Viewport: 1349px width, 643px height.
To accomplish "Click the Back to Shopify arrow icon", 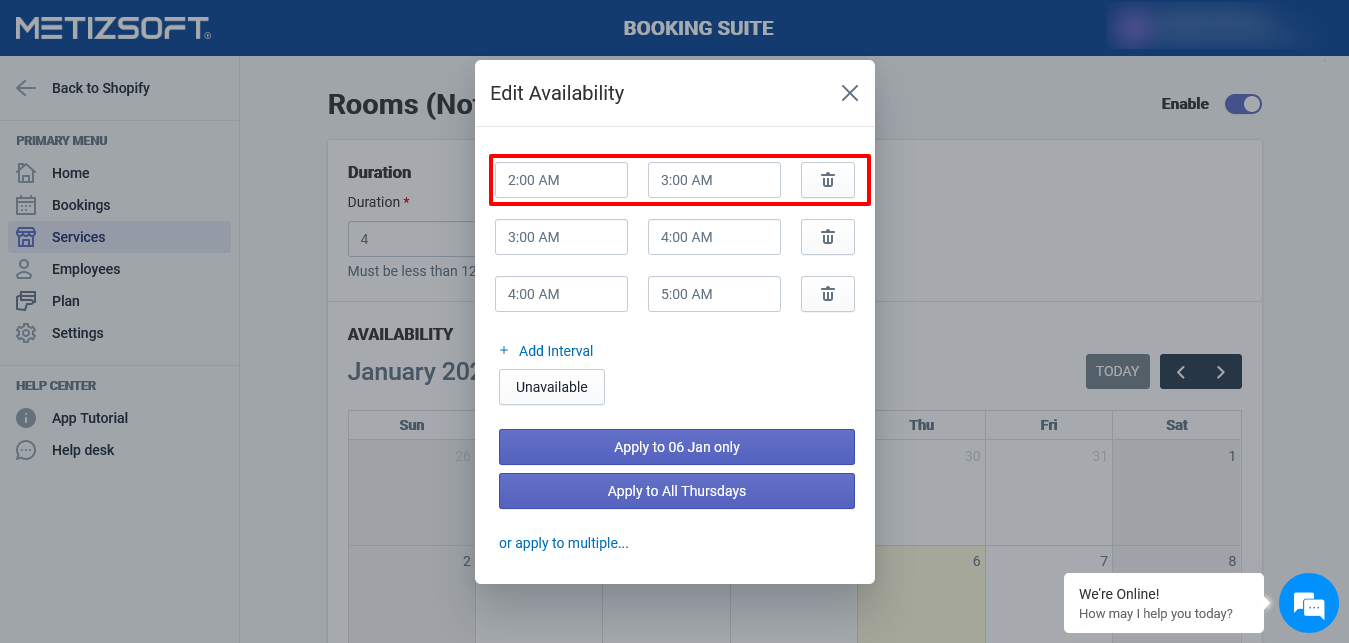I will 27,88.
